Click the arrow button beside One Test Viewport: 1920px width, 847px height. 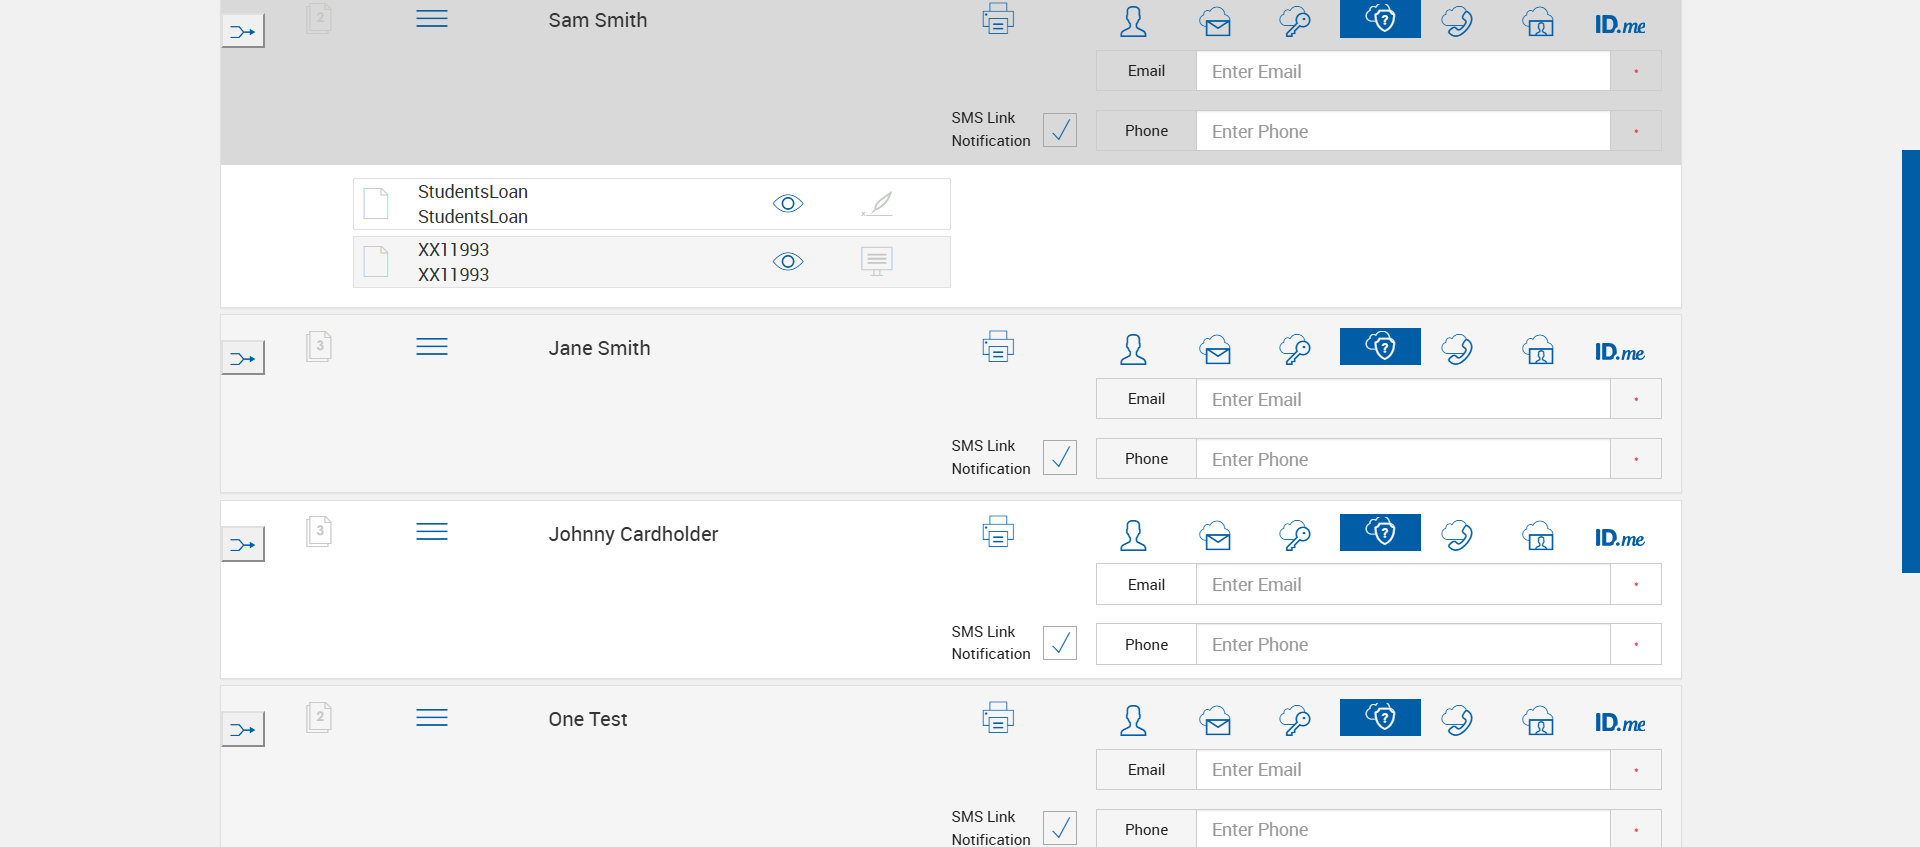[243, 729]
